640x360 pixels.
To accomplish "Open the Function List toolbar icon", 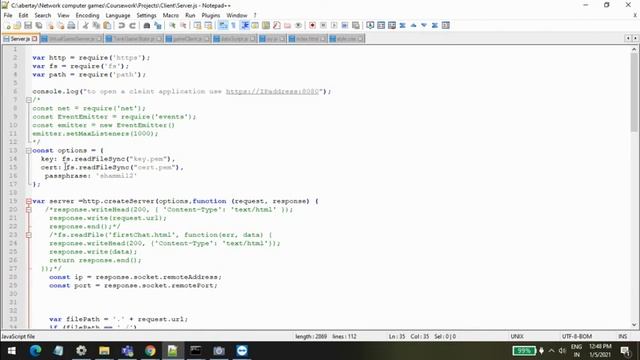I will 277,26.
